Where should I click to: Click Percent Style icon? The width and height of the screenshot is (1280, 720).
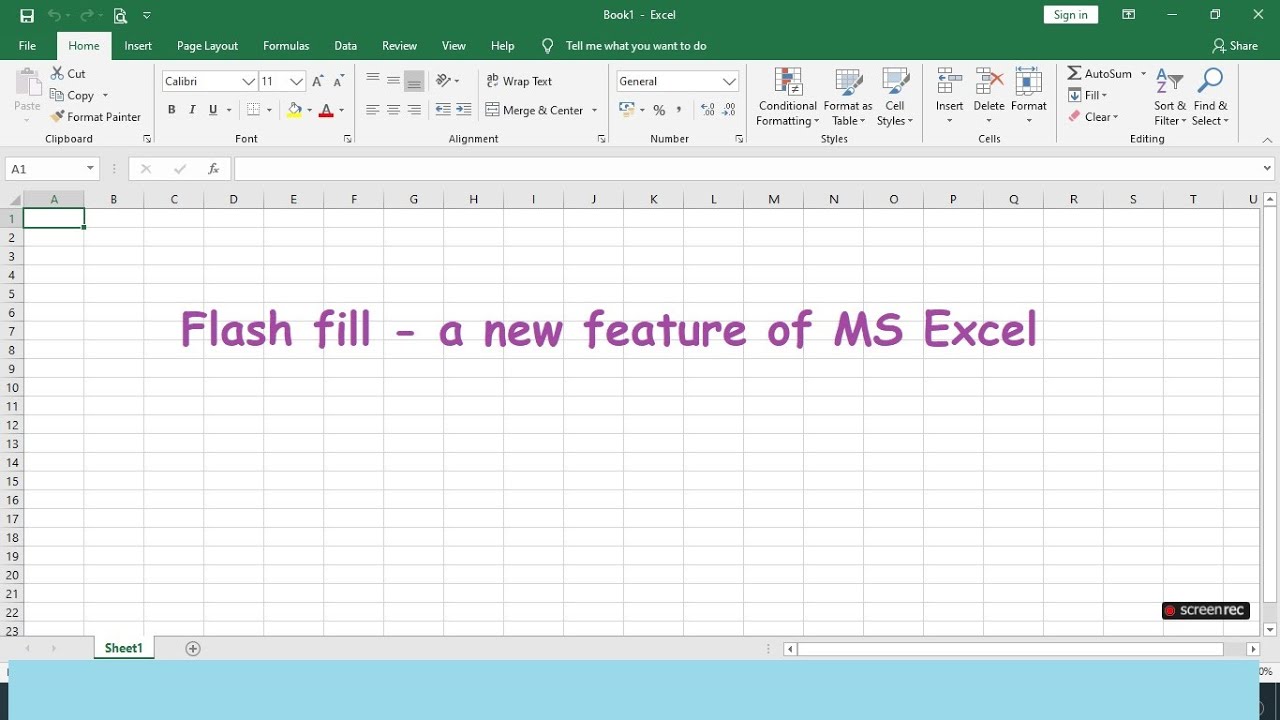pyautogui.click(x=659, y=110)
